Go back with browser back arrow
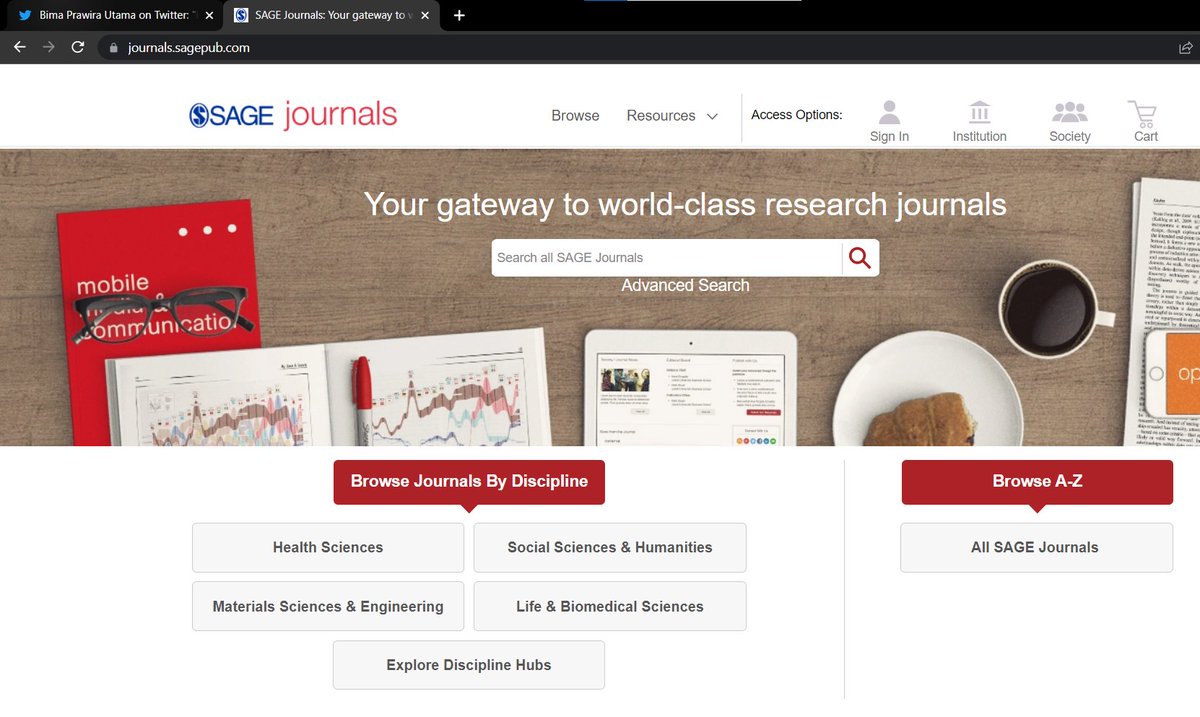 [x=20, y=47]
